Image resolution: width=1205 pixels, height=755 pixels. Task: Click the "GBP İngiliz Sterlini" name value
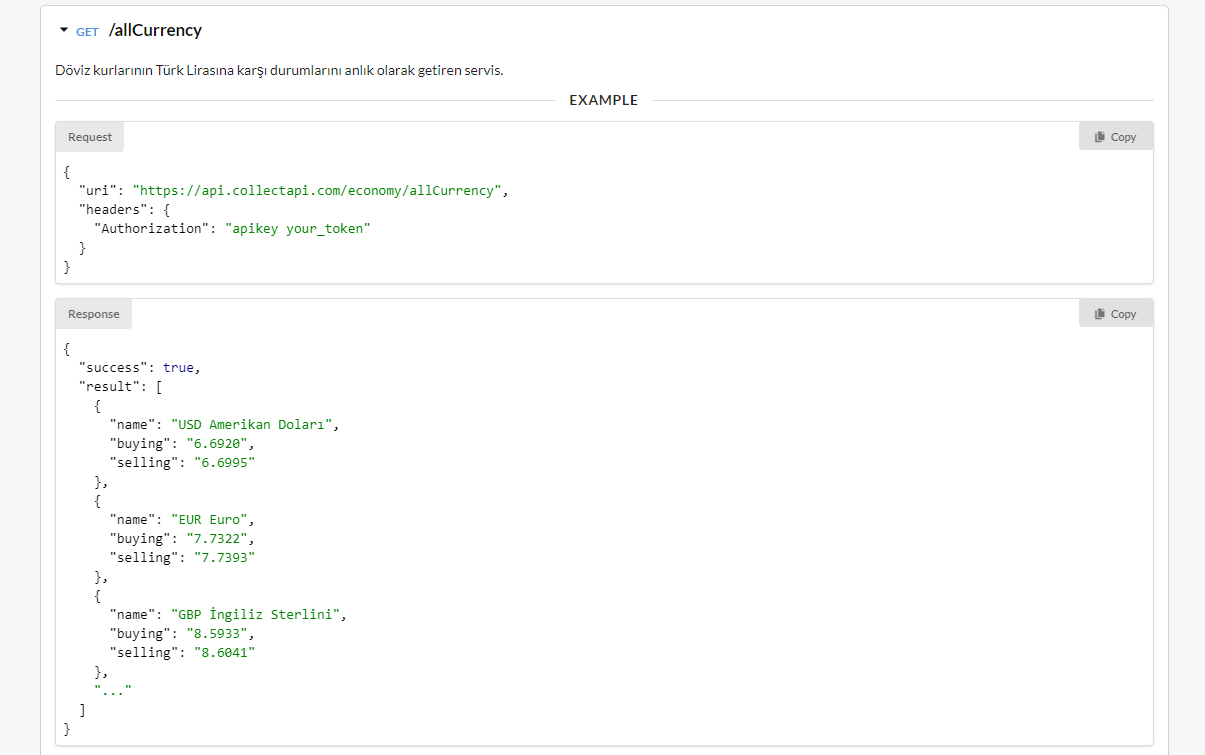tap(256, 614)
